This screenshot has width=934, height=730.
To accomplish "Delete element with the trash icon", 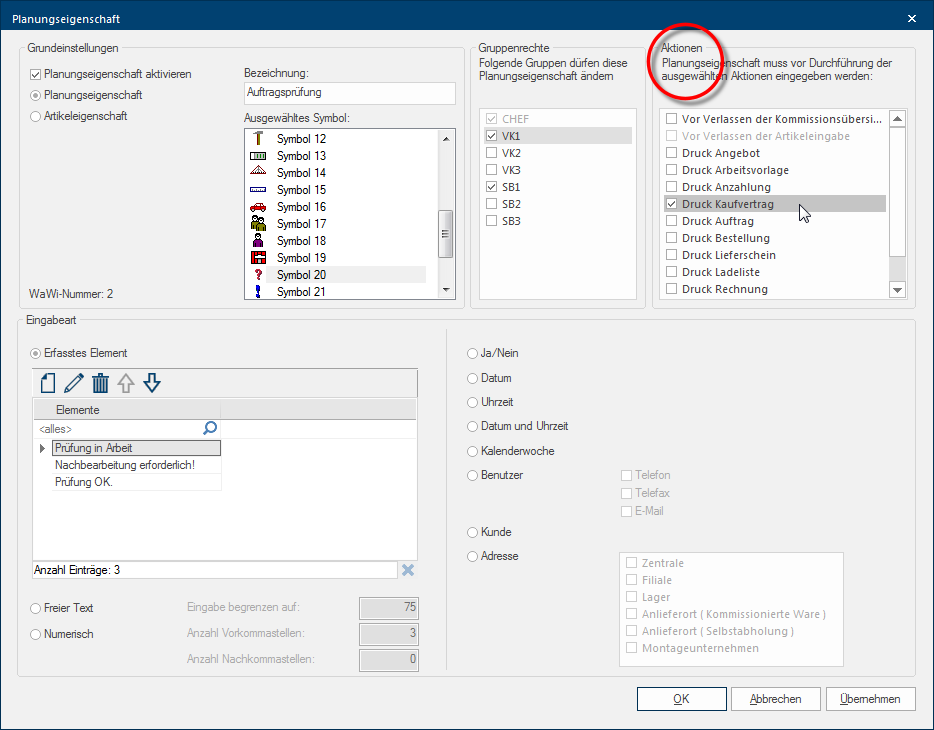I will click(100, 383).
